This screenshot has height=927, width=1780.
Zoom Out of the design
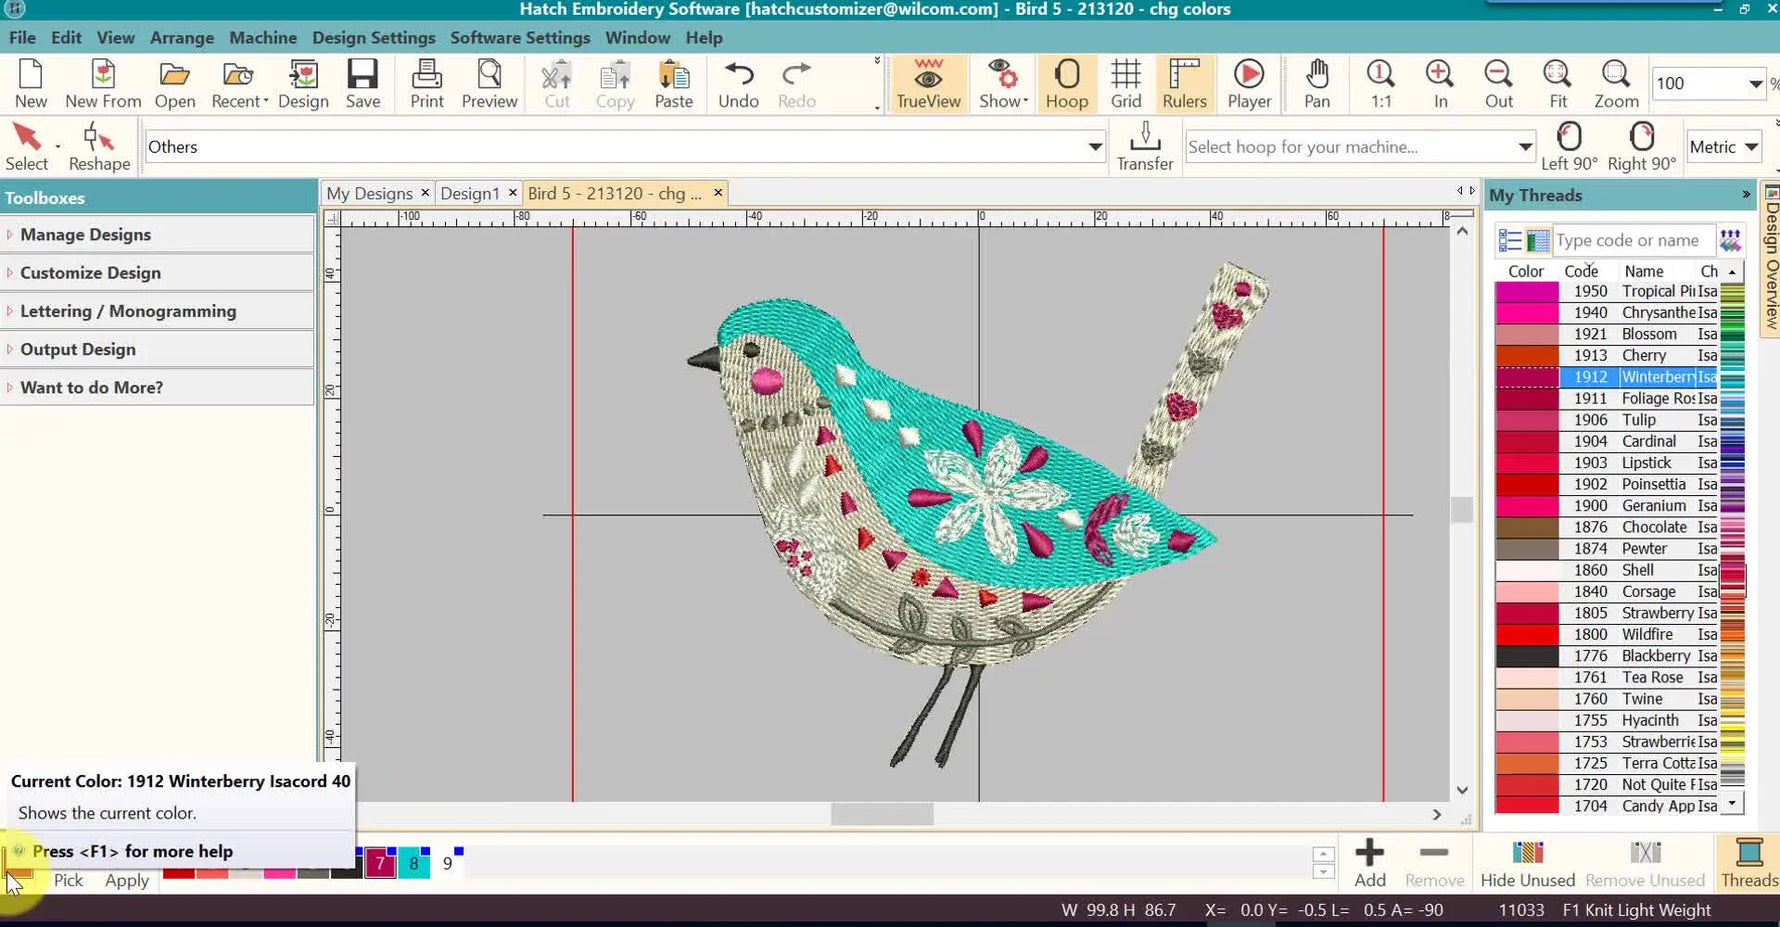click(x=1499, y=84)
